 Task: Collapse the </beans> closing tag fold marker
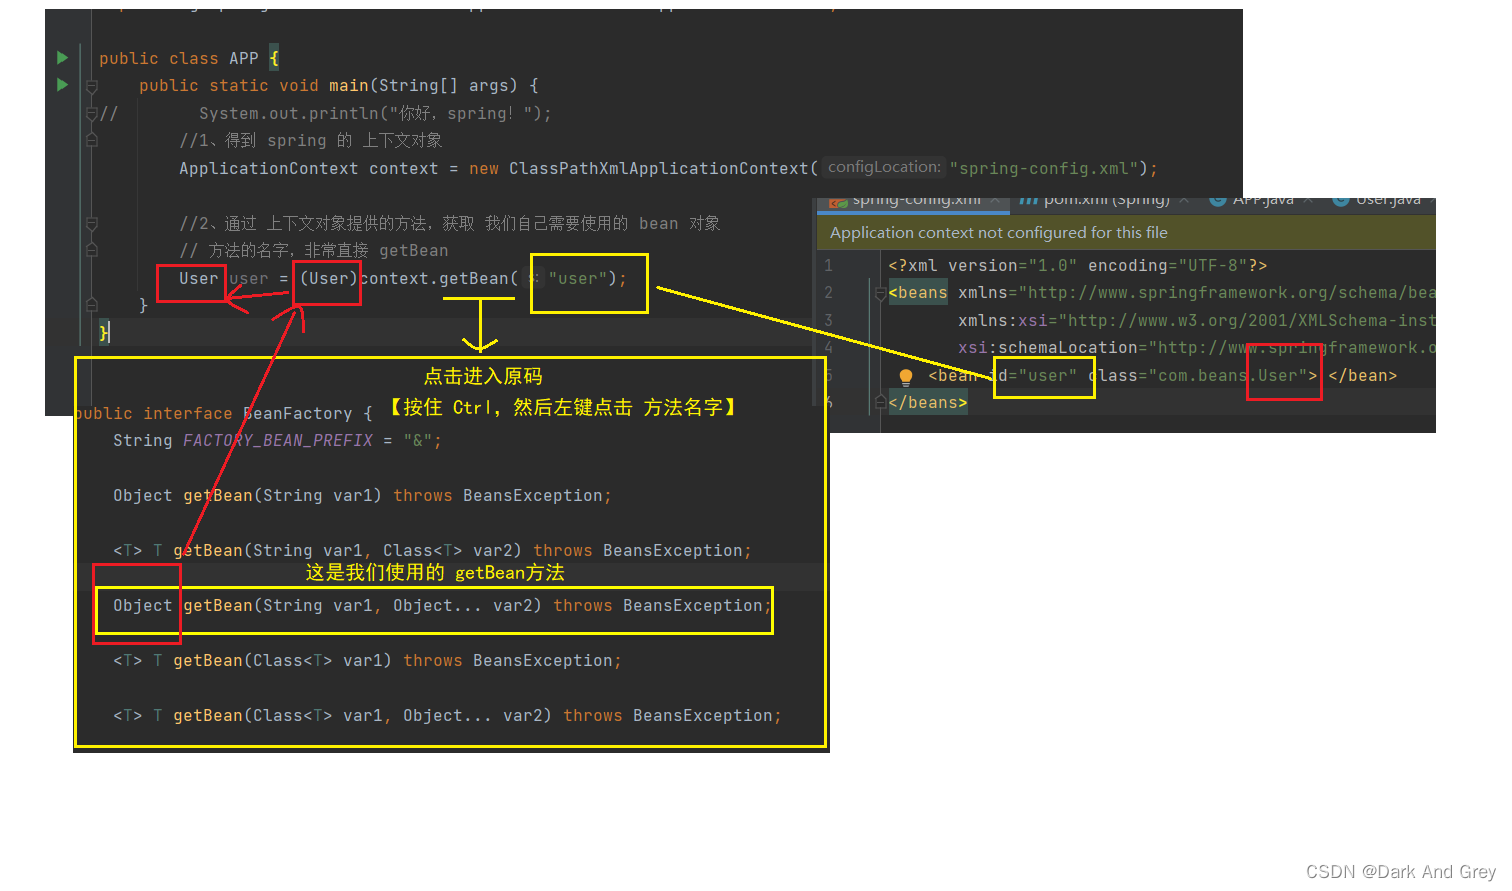coord(881,402)
